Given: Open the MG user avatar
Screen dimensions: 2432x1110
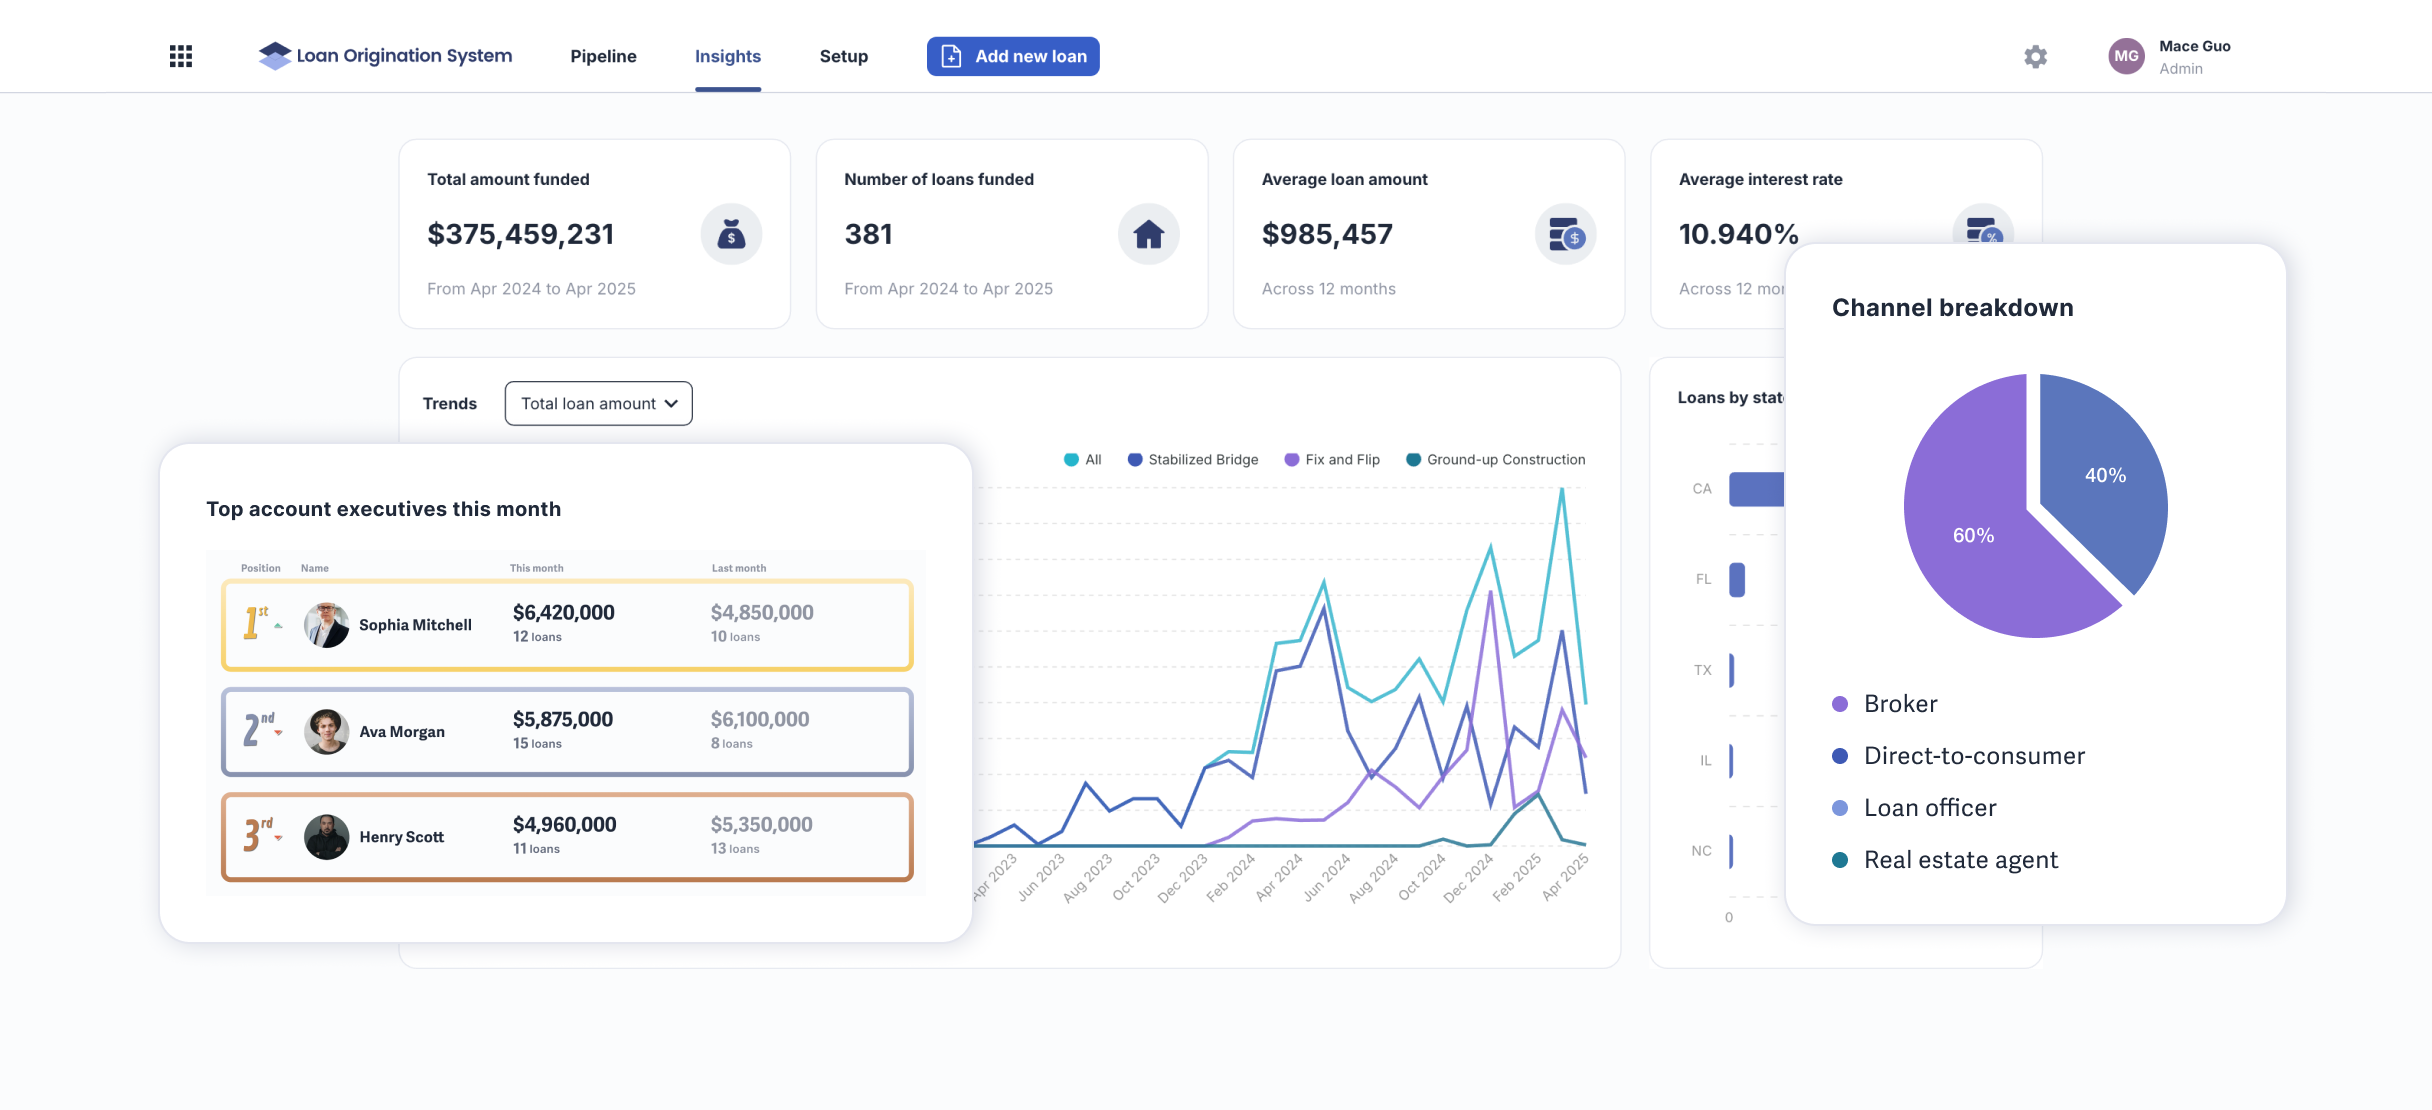Looking at the screenshot, I should 2126,56.
